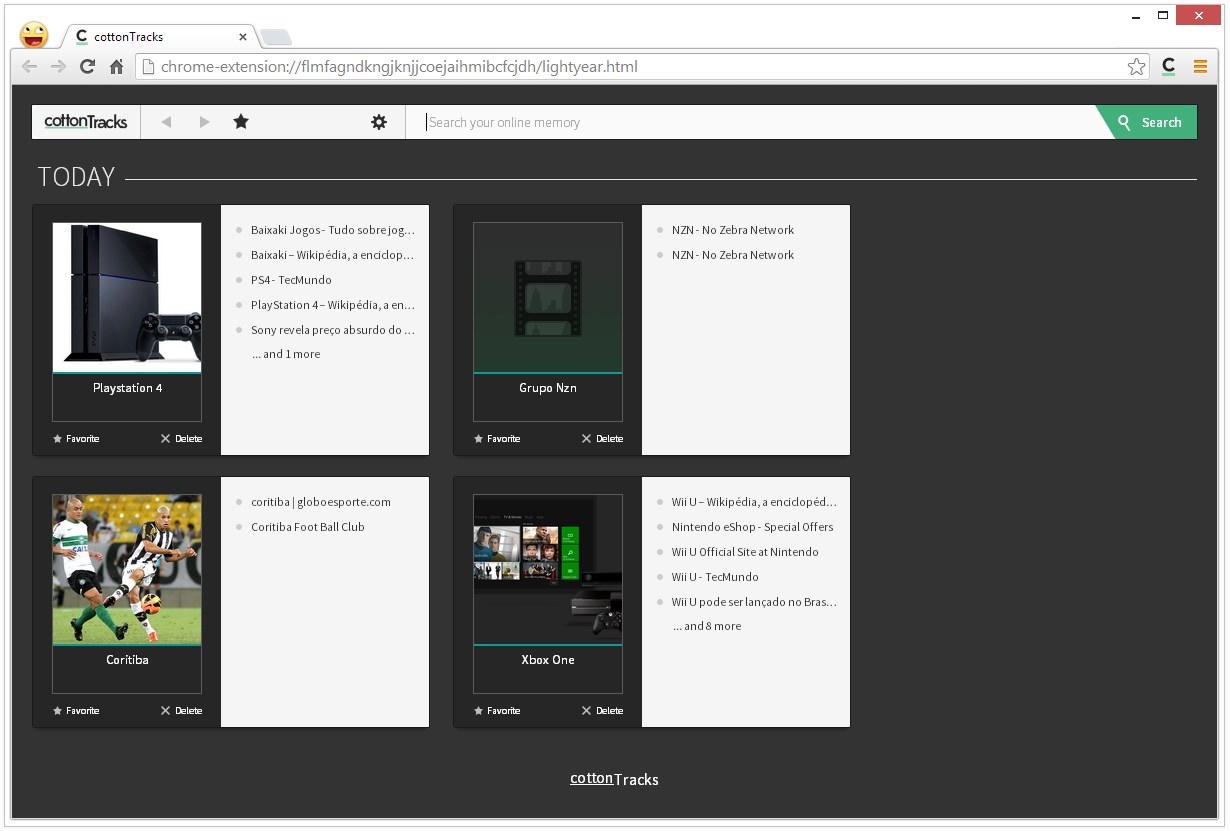The image size is (1230, 831).
Task: Open the 'PS4 - TecMundo' link
Action: (291, 280)
